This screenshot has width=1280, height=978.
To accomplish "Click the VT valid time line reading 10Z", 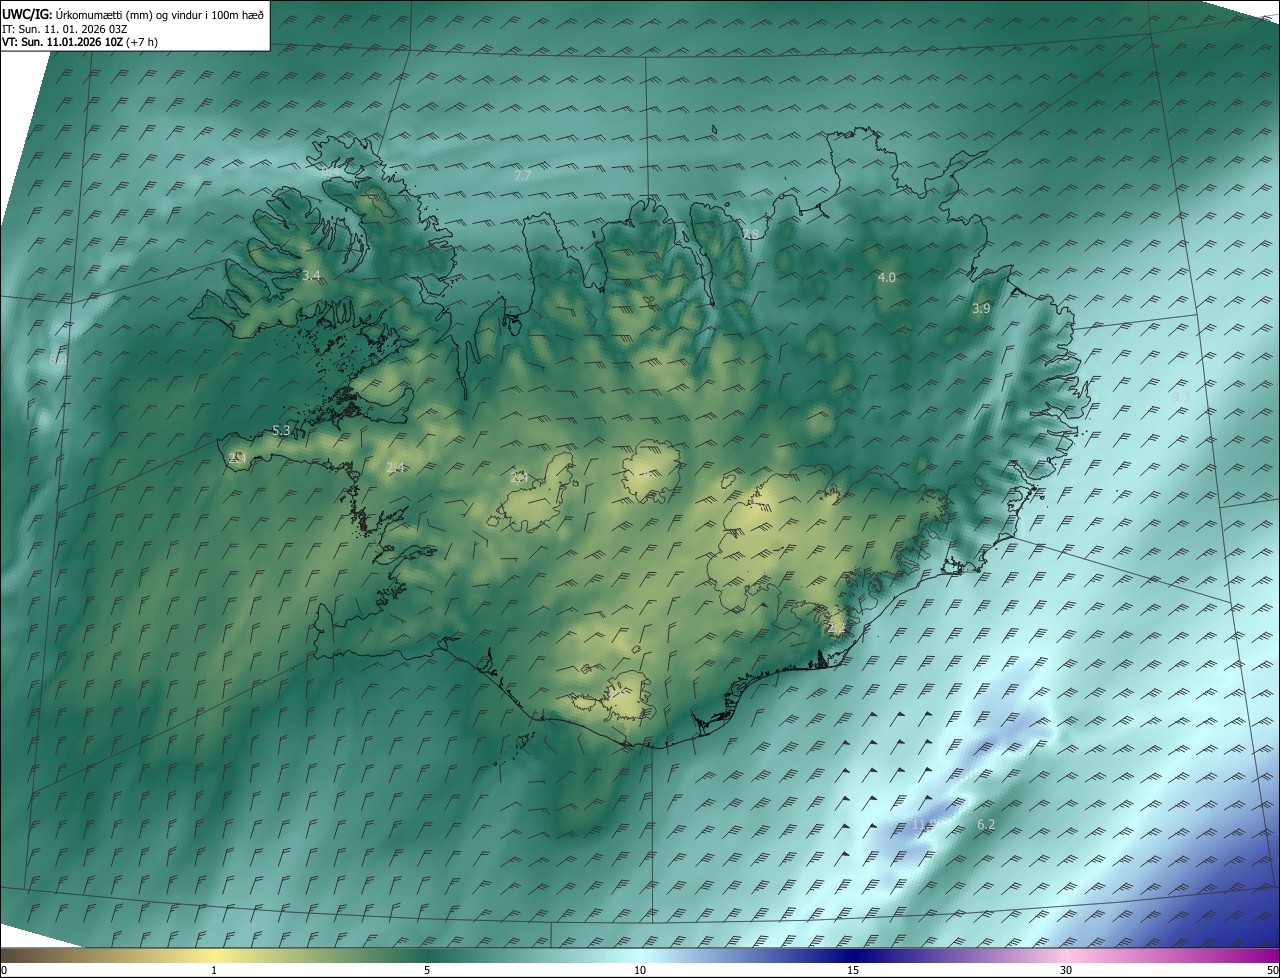I will pyautogui.click(x=80, y=42).
